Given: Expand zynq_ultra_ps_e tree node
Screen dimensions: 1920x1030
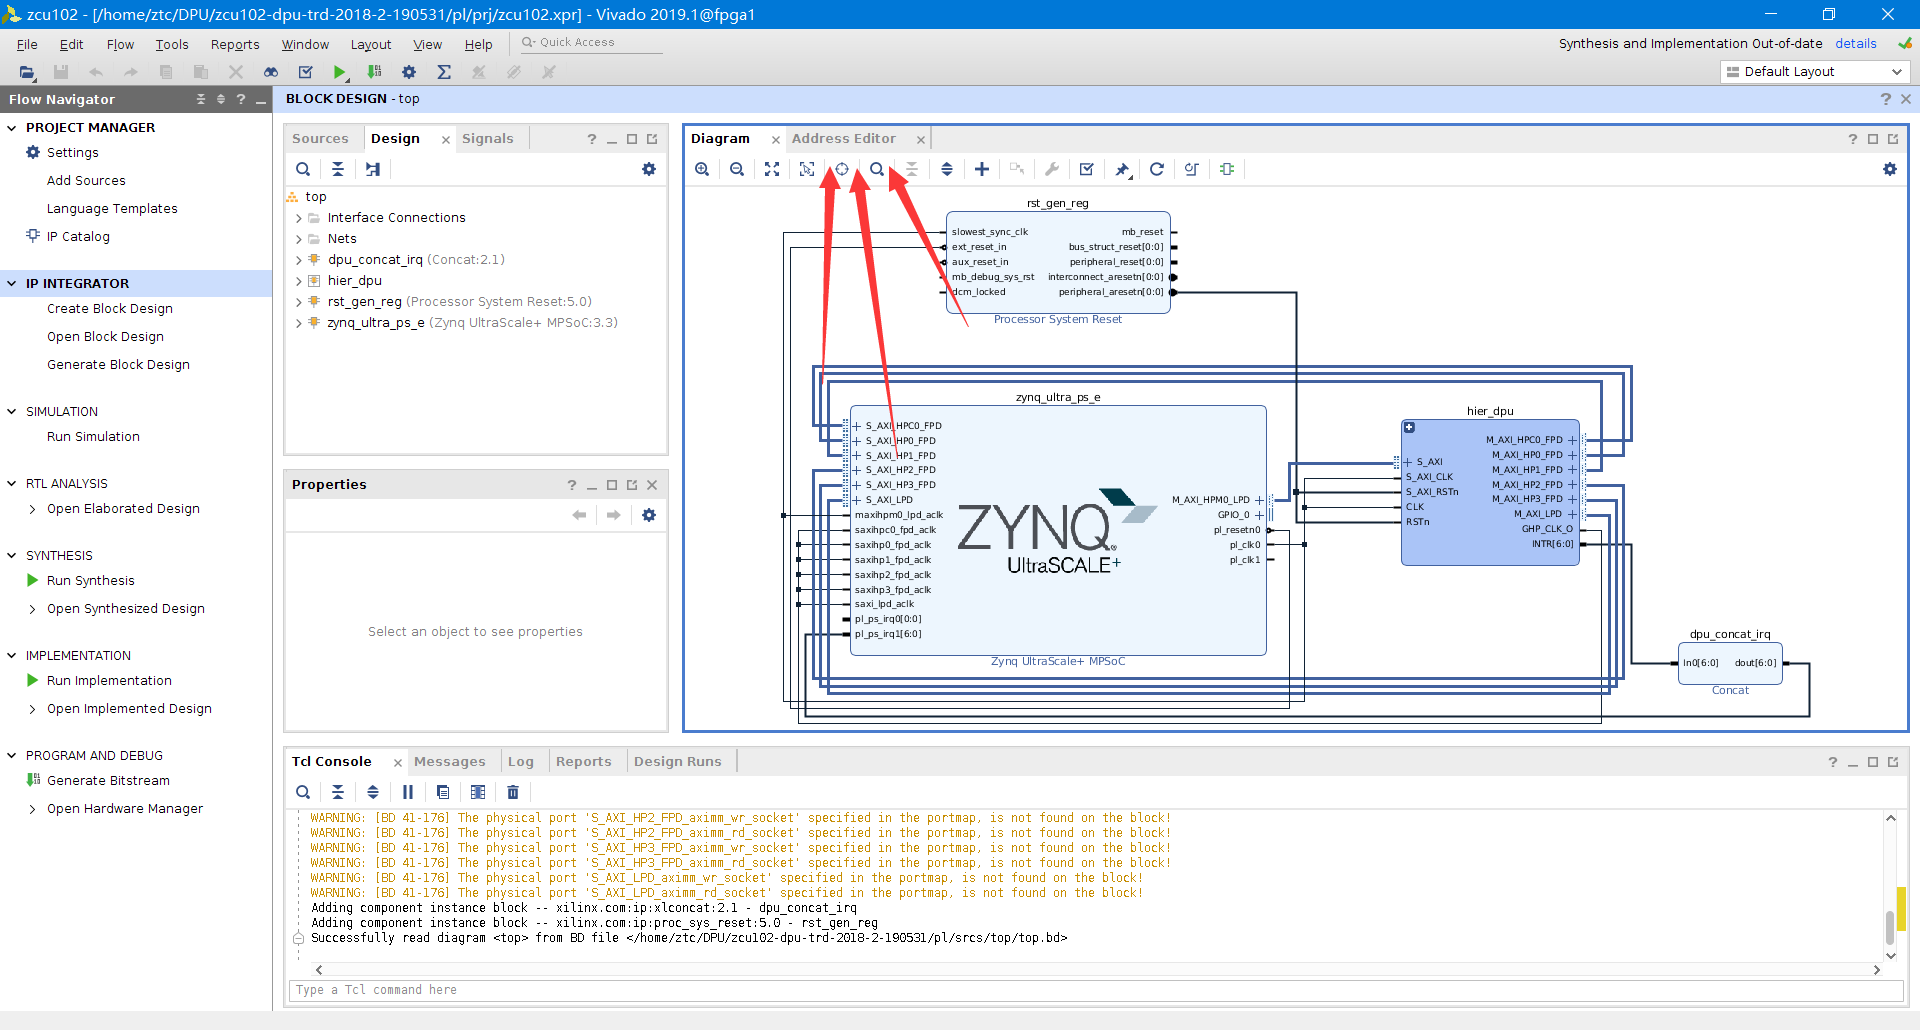Looking at the screenshot, I should point(298,323).
